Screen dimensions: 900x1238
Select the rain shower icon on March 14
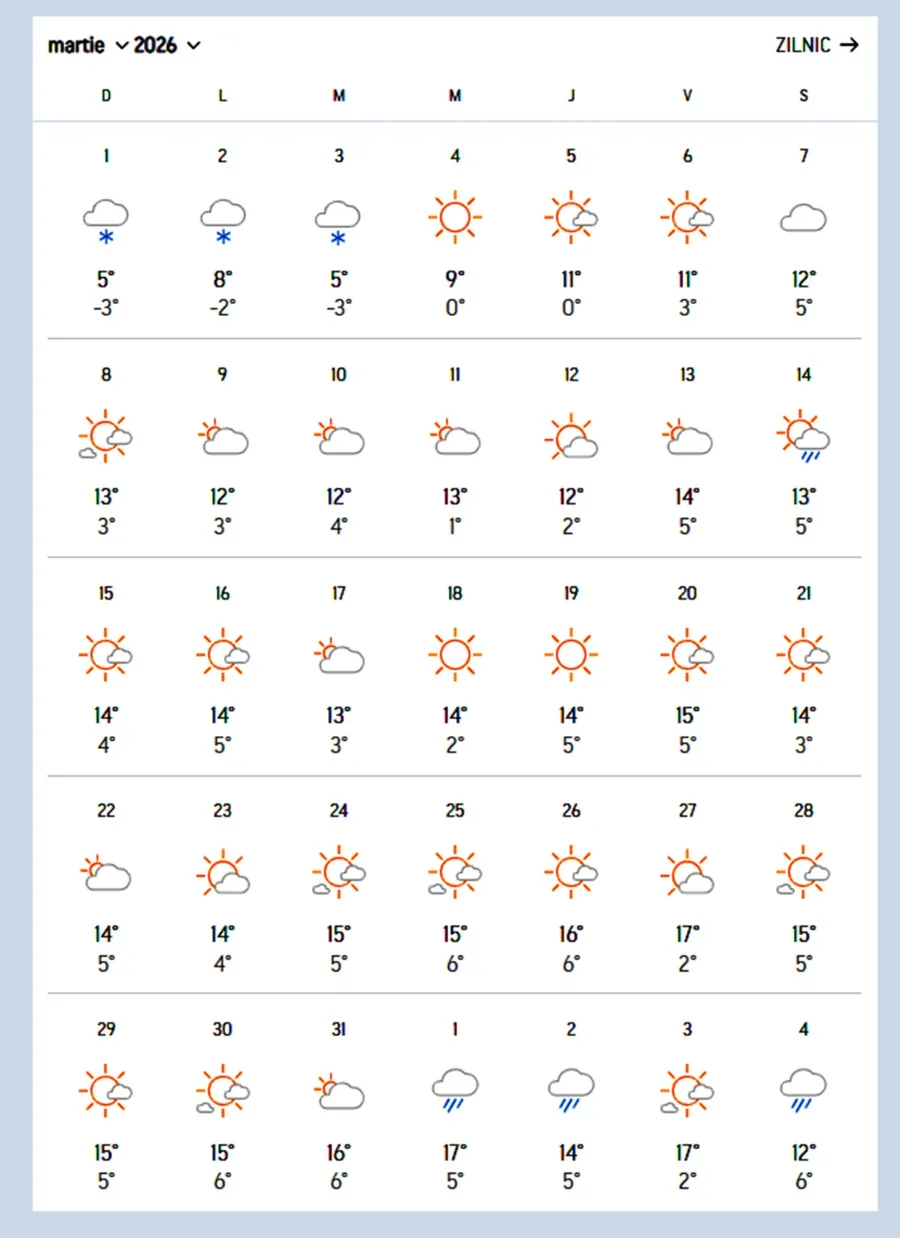pyautogui.click(x=804, y=437)
